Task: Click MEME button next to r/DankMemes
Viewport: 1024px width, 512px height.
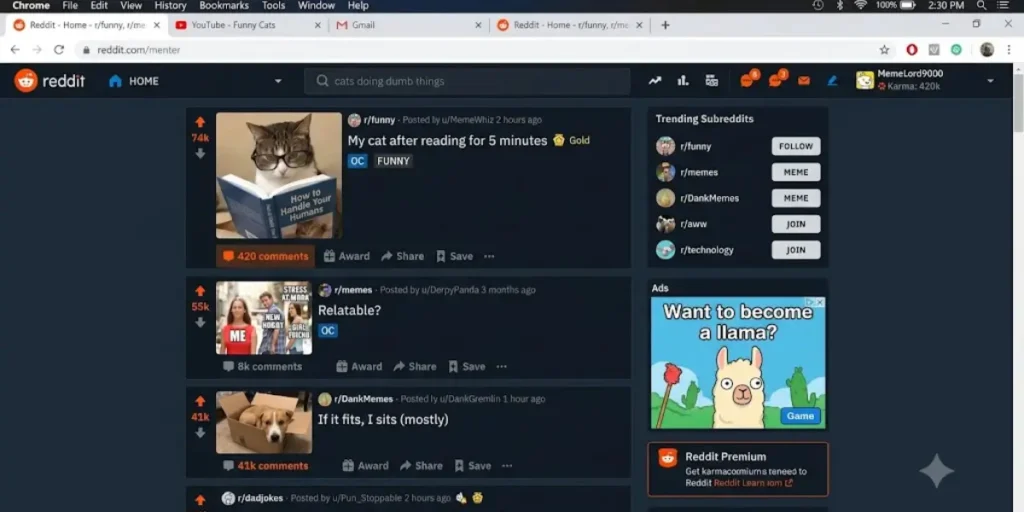Action: pyautogui.click(x=795, y=198)
